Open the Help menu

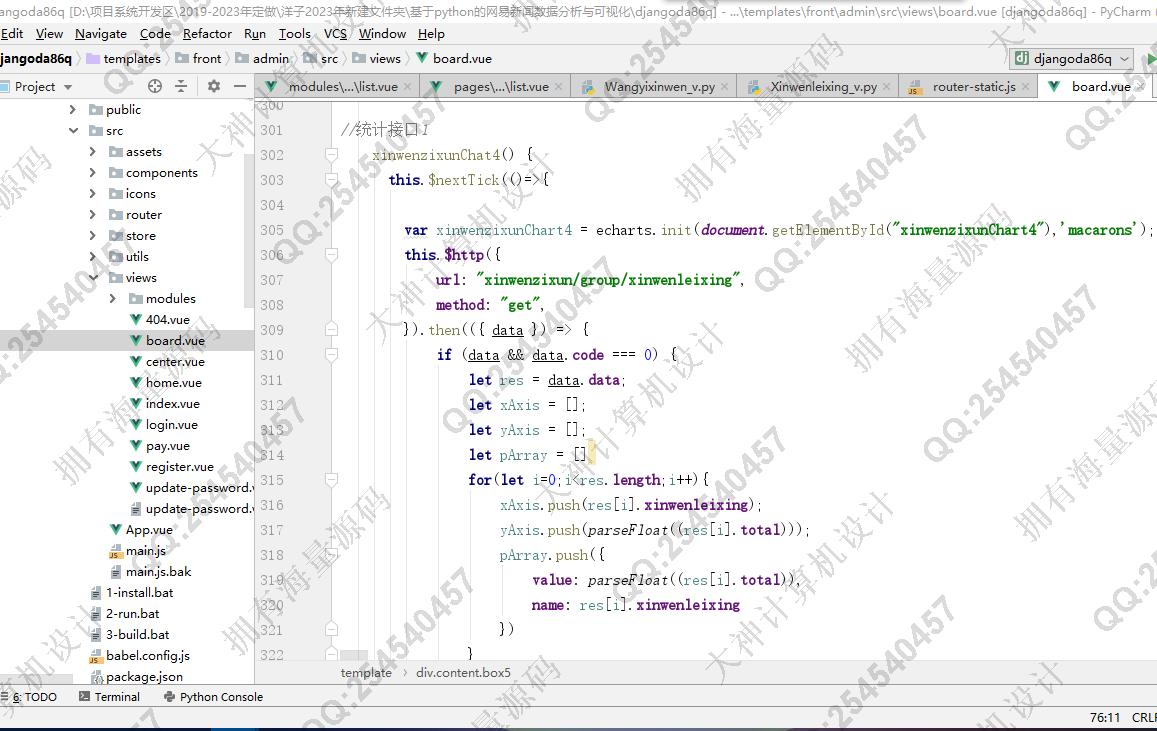click(431, 34)
